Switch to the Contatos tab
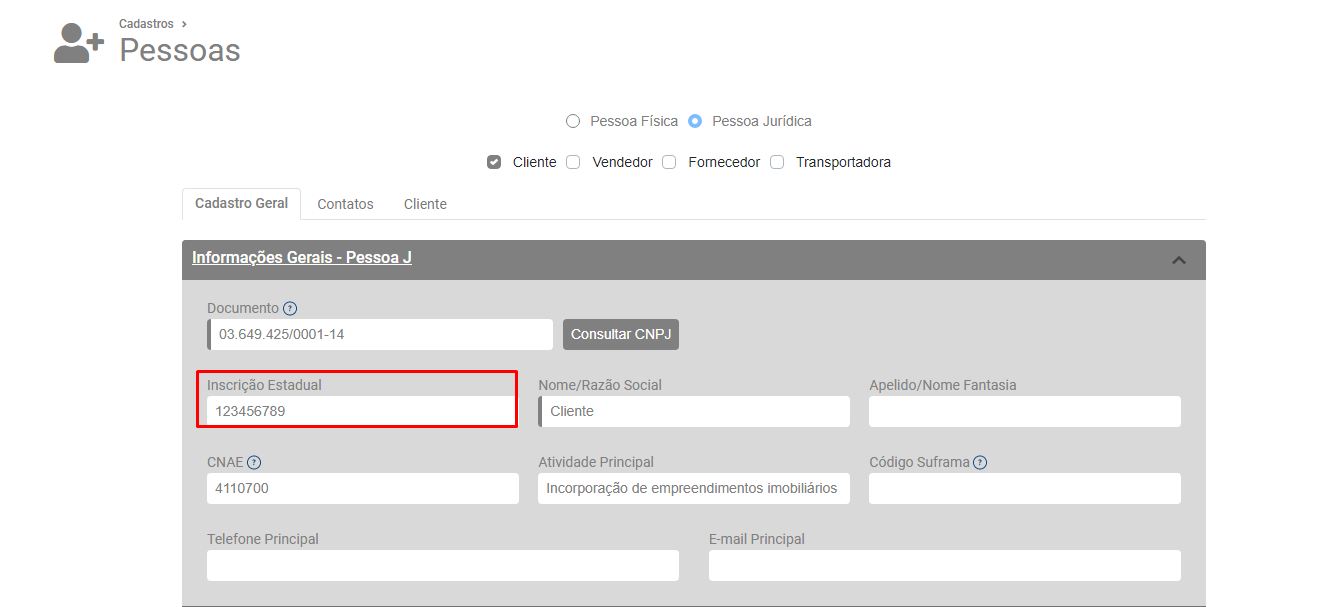The height and width of the screenshot is (607, 1342). [345, 204]
